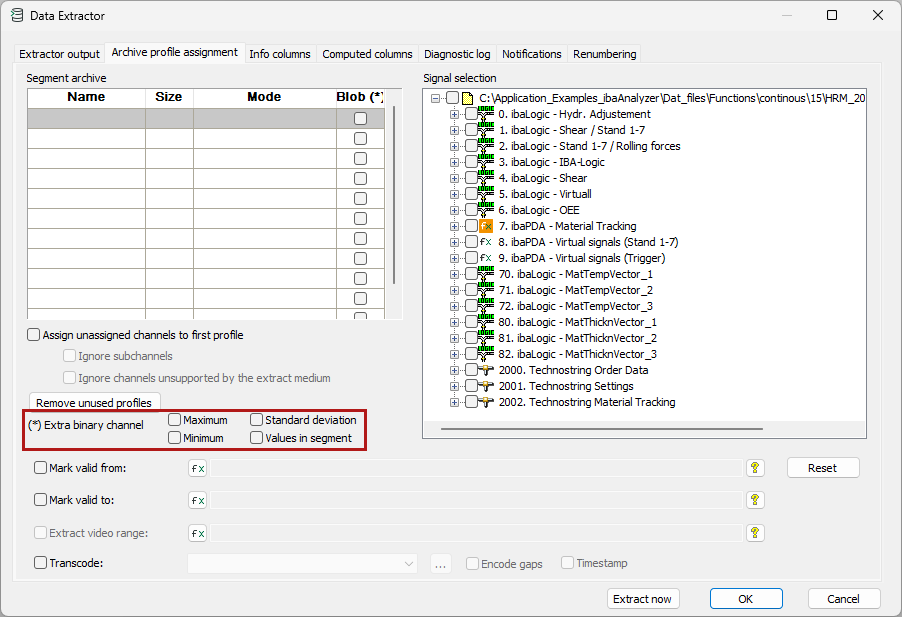Viewport: 902px width, 617px height.
Task: Click the Segment archive vertical scrollbar
Action: [x=394, y=194]
